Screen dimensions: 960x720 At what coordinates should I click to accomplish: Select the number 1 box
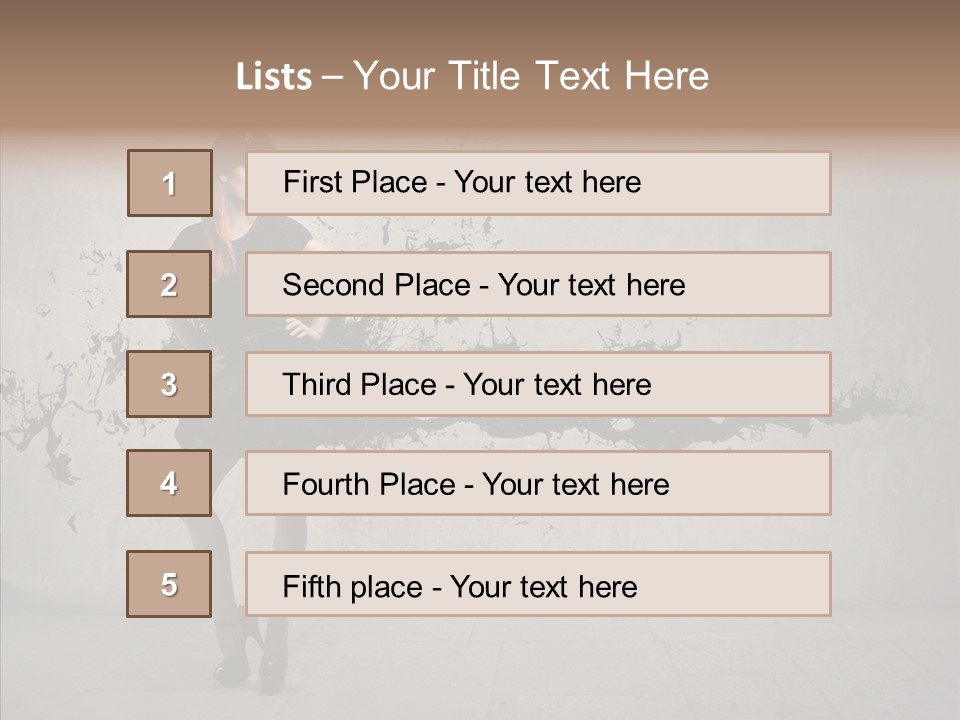170,183
